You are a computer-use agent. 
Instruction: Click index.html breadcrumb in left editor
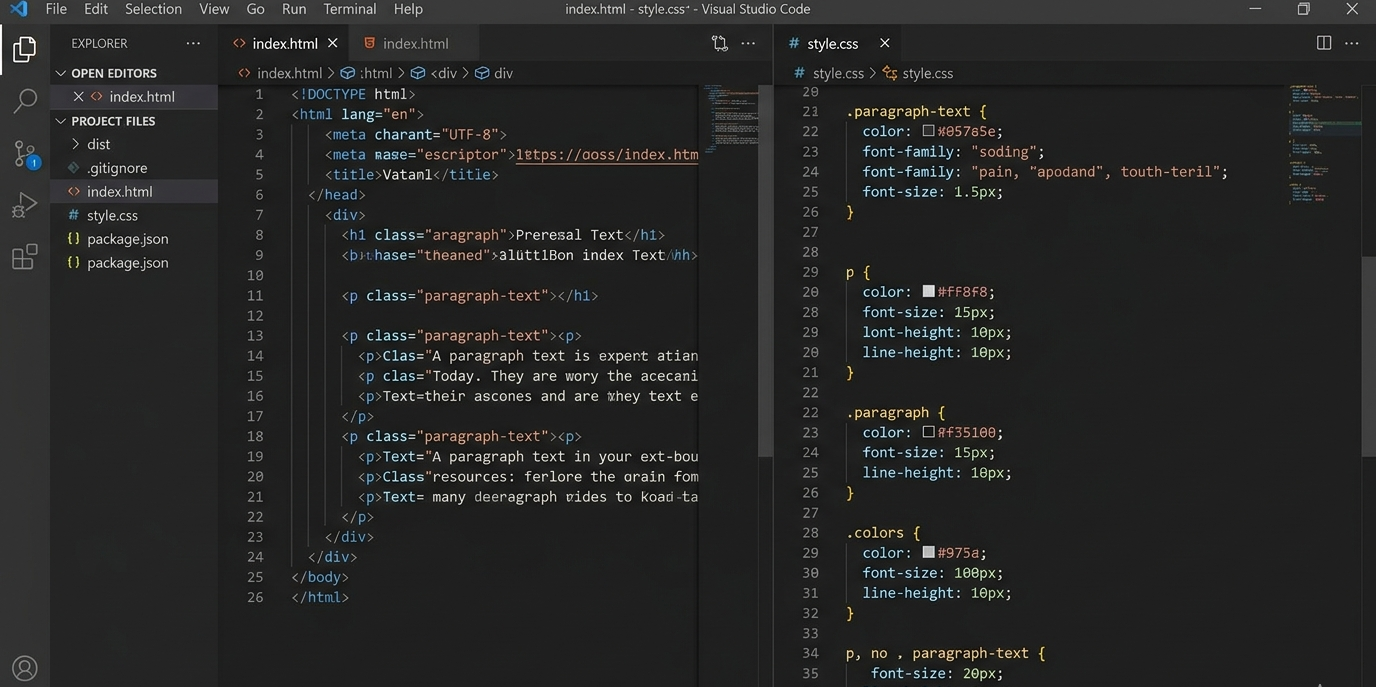pos(289,73)
